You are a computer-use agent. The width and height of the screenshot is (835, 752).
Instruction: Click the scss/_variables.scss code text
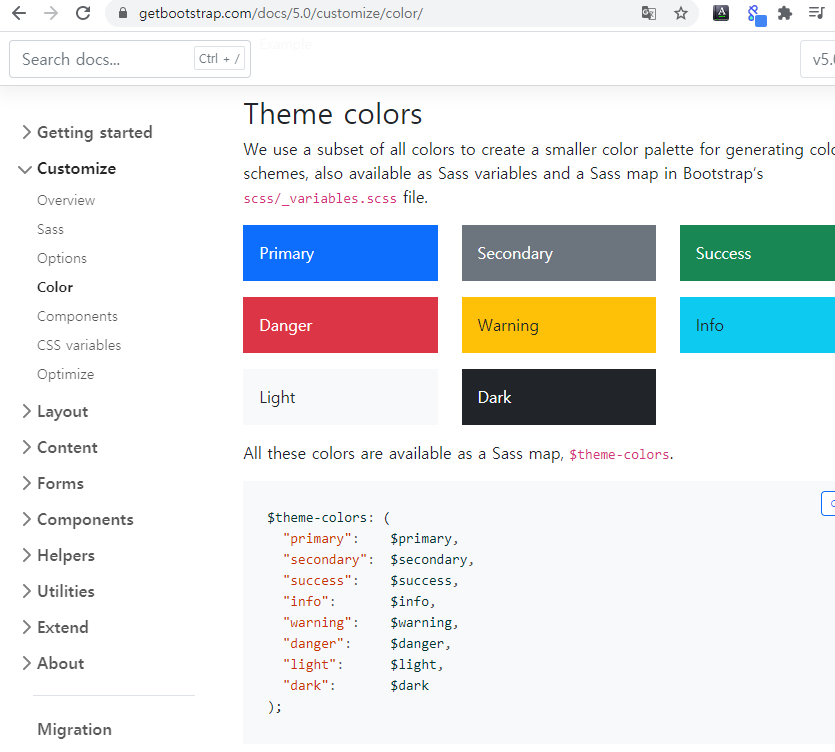pyautogui.click(x=320, y=199)
